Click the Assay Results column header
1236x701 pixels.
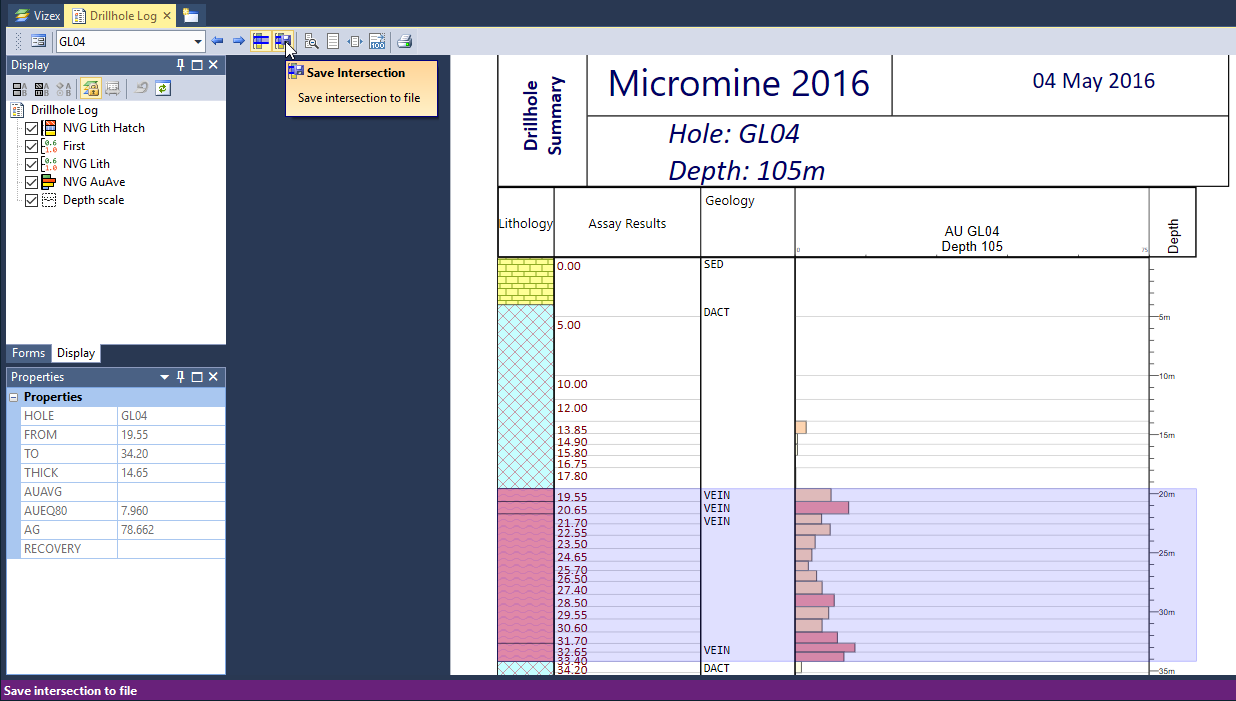tap(627, 224)
